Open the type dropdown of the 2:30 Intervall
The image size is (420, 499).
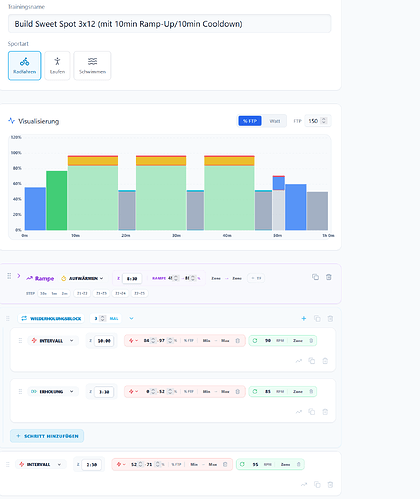41,464
